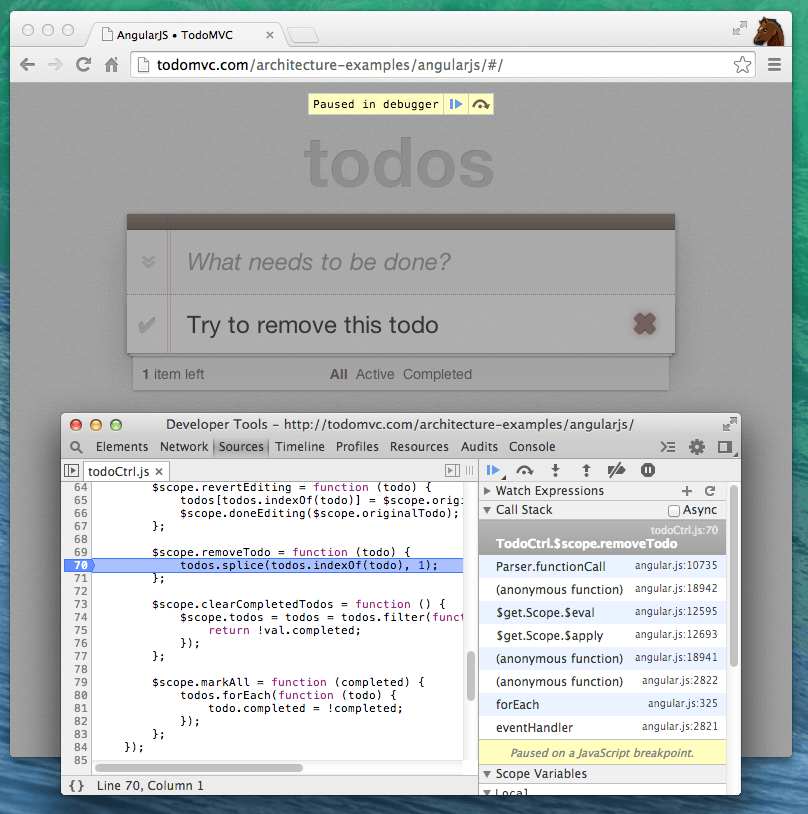Add a new watch expression
Viewport: 808px width, 814px height.
pyautogui.click(x=686, y=491)
